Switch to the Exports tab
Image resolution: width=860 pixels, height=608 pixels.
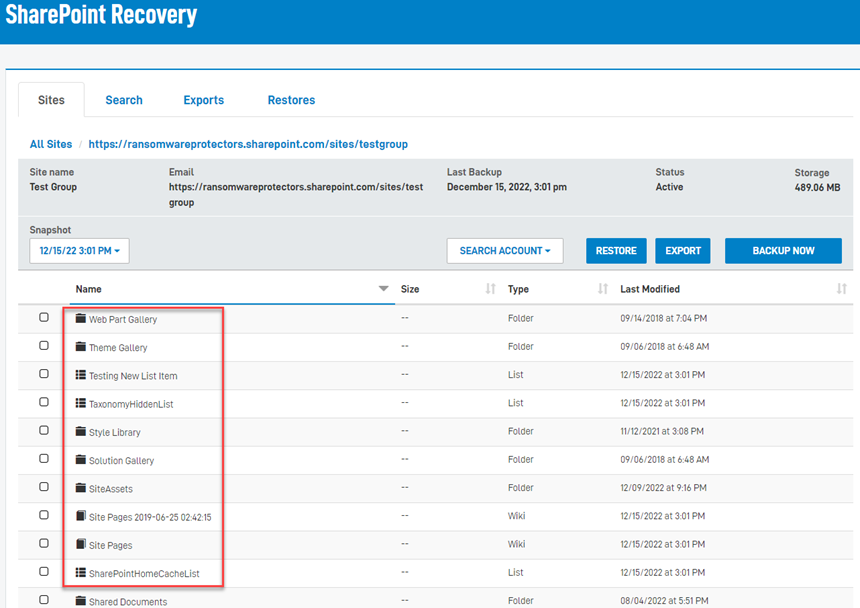(x=203, y=100)
